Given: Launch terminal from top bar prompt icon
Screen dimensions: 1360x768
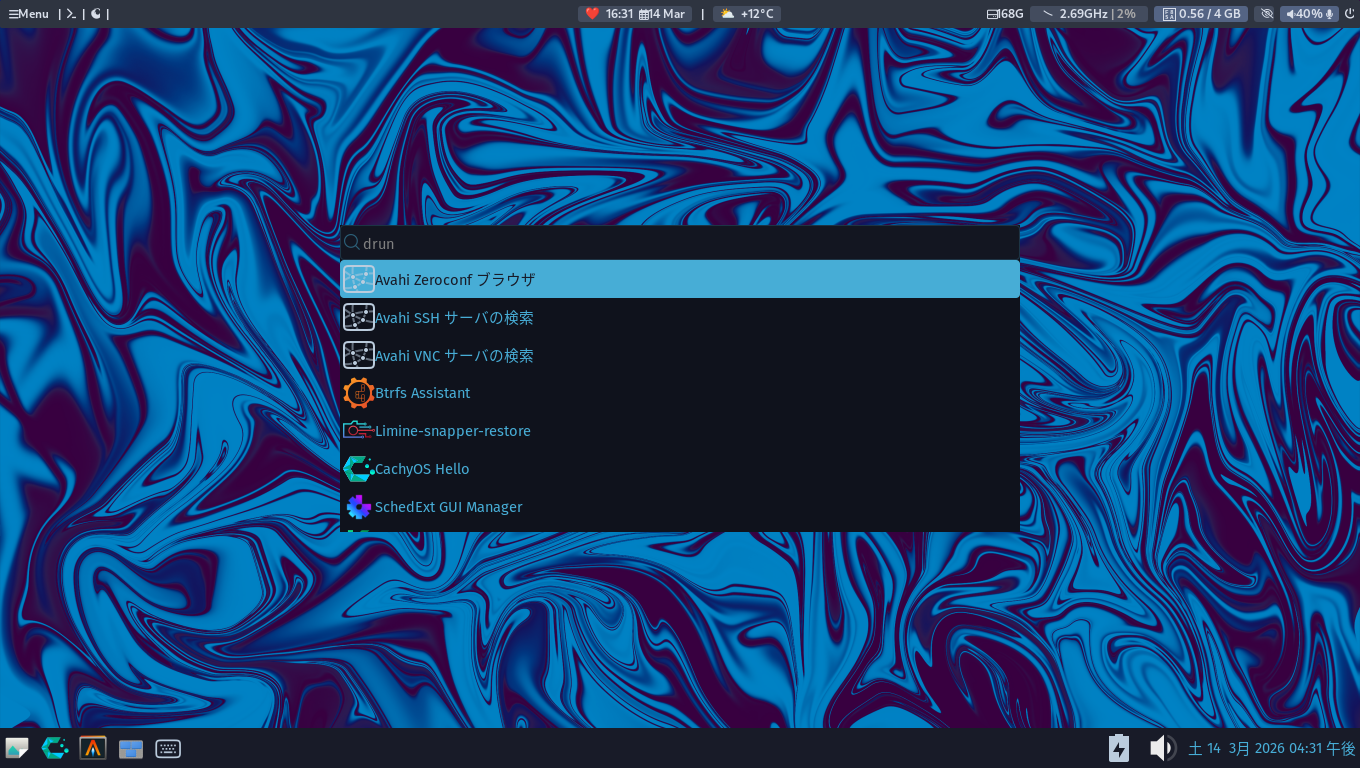Looking at the screenshot, I should pyautogui.click(x=71, y=14).
